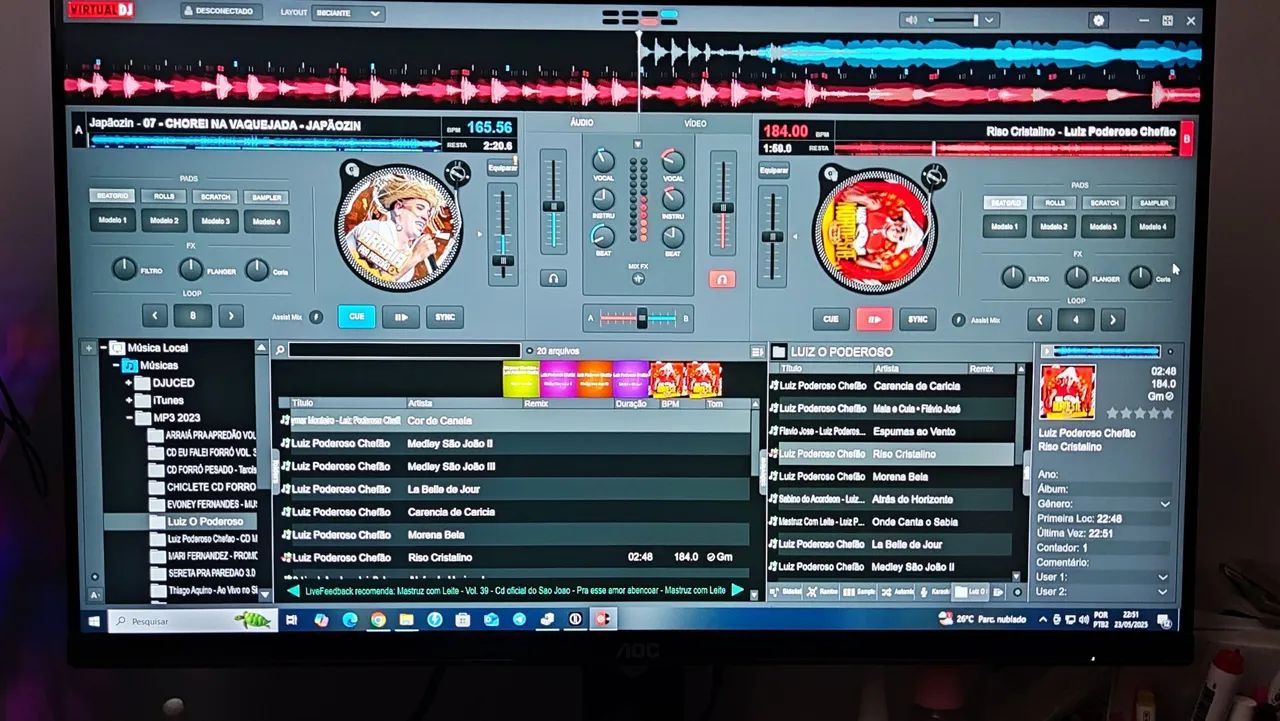Expand the DJUCED folder
This screenshot has width=1280, height=721.
(129, 383)
